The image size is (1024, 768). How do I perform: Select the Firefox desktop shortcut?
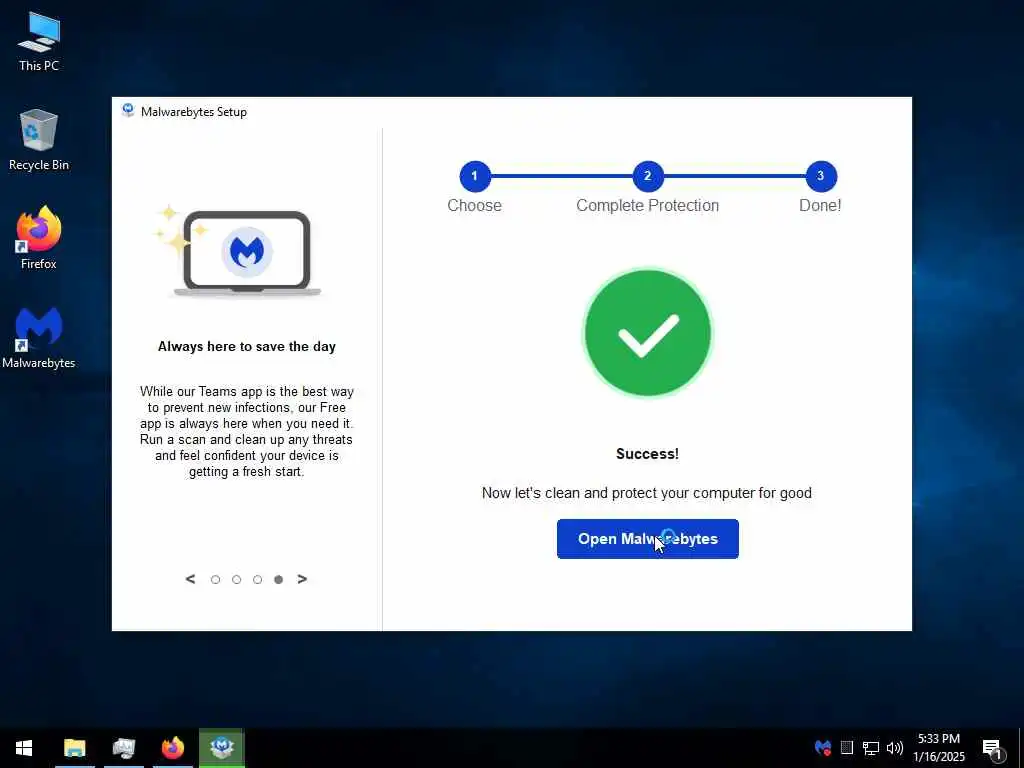click(39, 238)
